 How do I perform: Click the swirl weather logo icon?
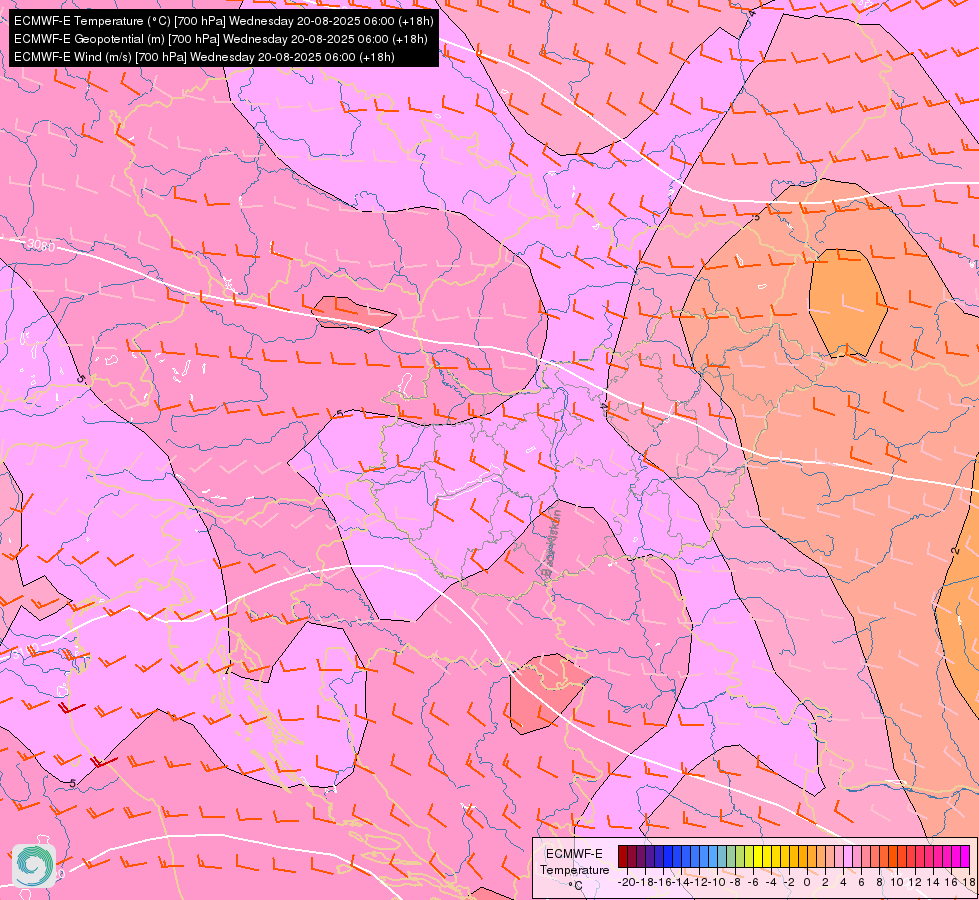click(x=34, y=866)
